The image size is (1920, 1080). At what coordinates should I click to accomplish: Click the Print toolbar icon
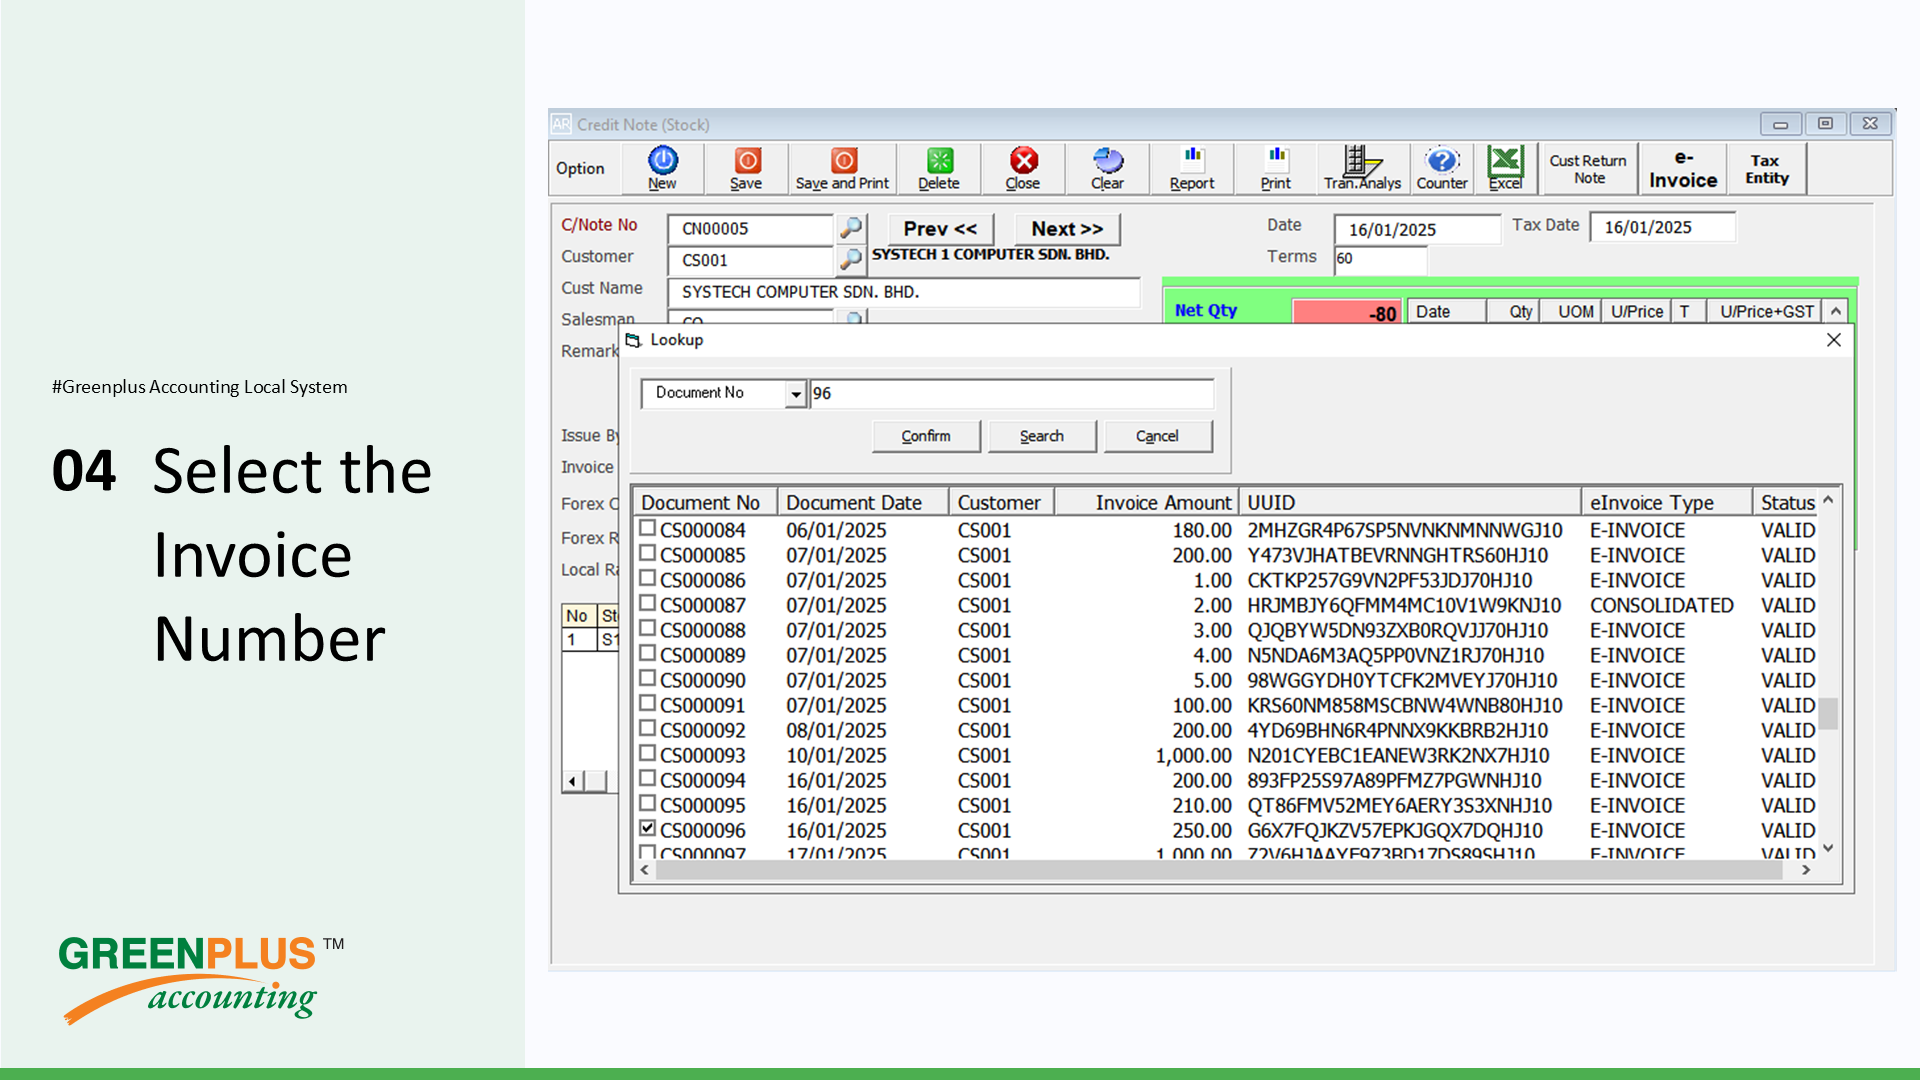coord(1276,167)
